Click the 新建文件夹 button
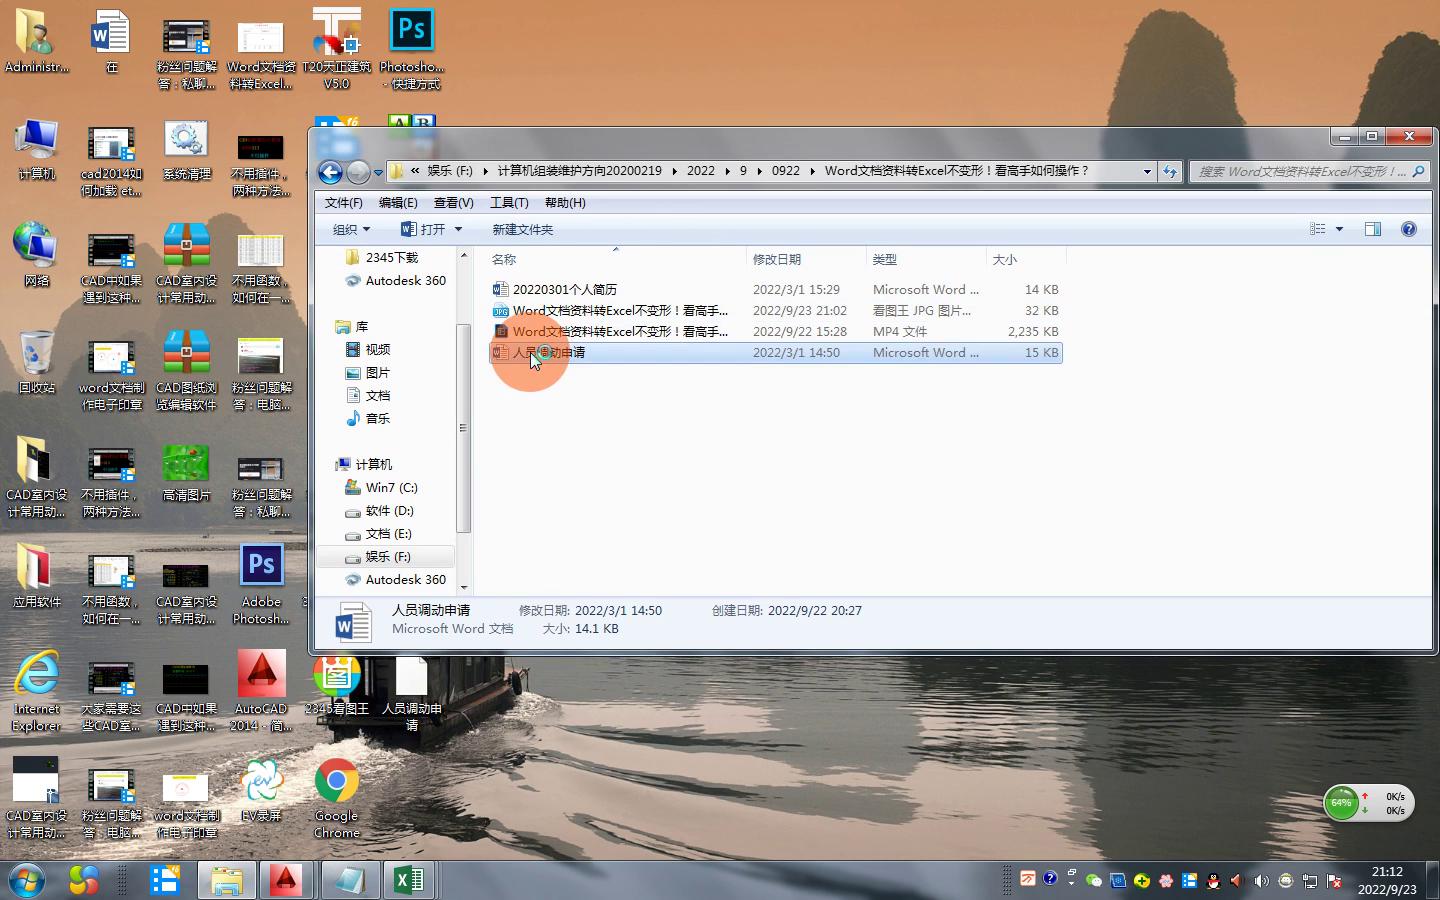This screenshot has height=900, width=1440. [522, 229]
